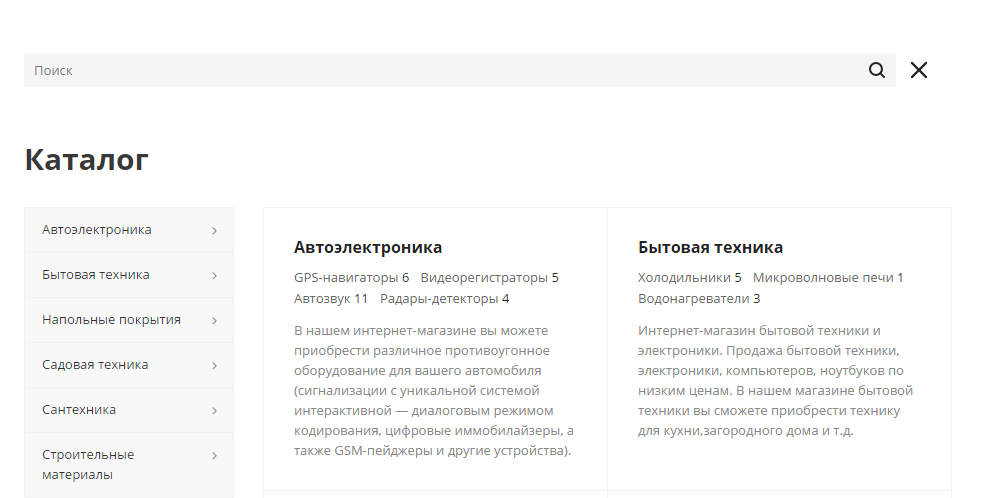Open the Автозвук subcategory link

coord(322,299)
